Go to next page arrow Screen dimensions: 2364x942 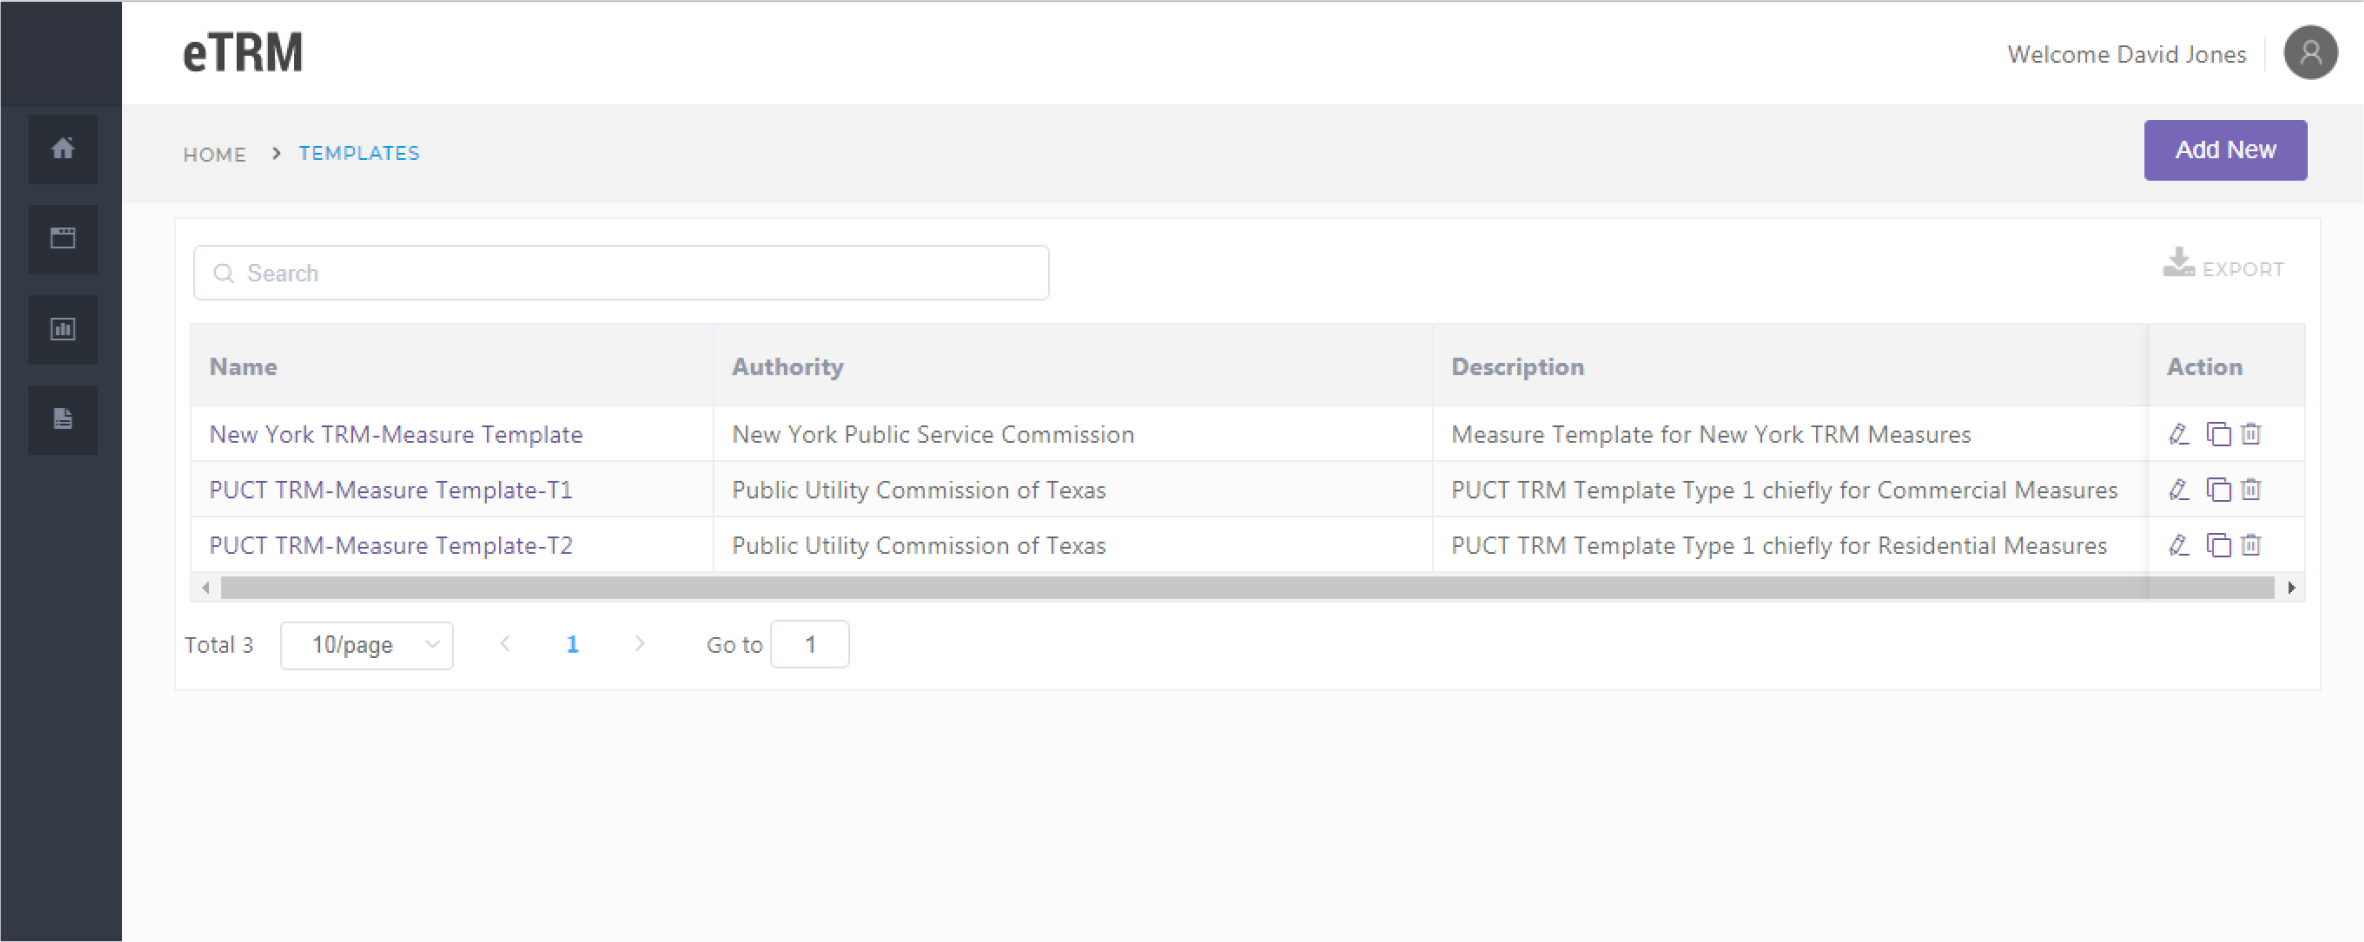tap(639, 644)
